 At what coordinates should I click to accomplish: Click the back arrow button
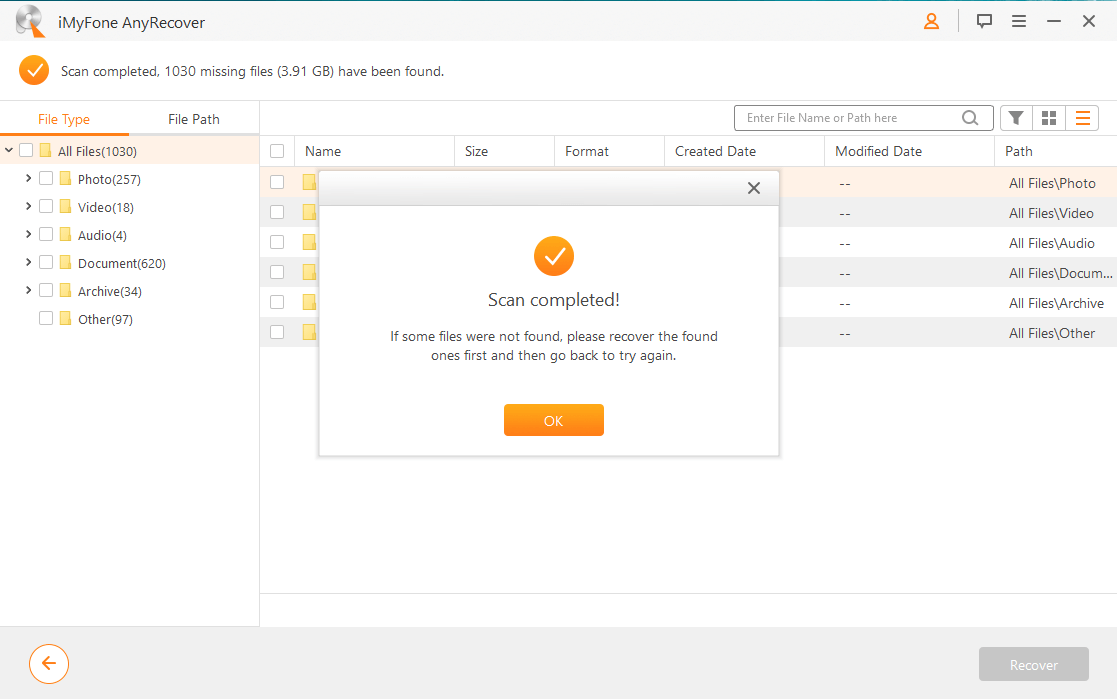point(48,664)
